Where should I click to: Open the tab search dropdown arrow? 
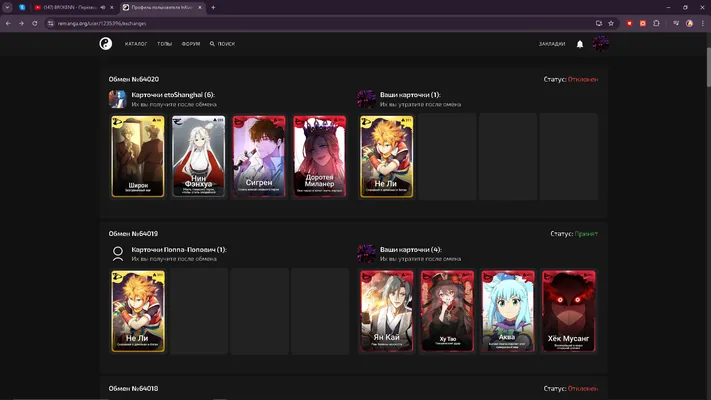coord(7,7)
